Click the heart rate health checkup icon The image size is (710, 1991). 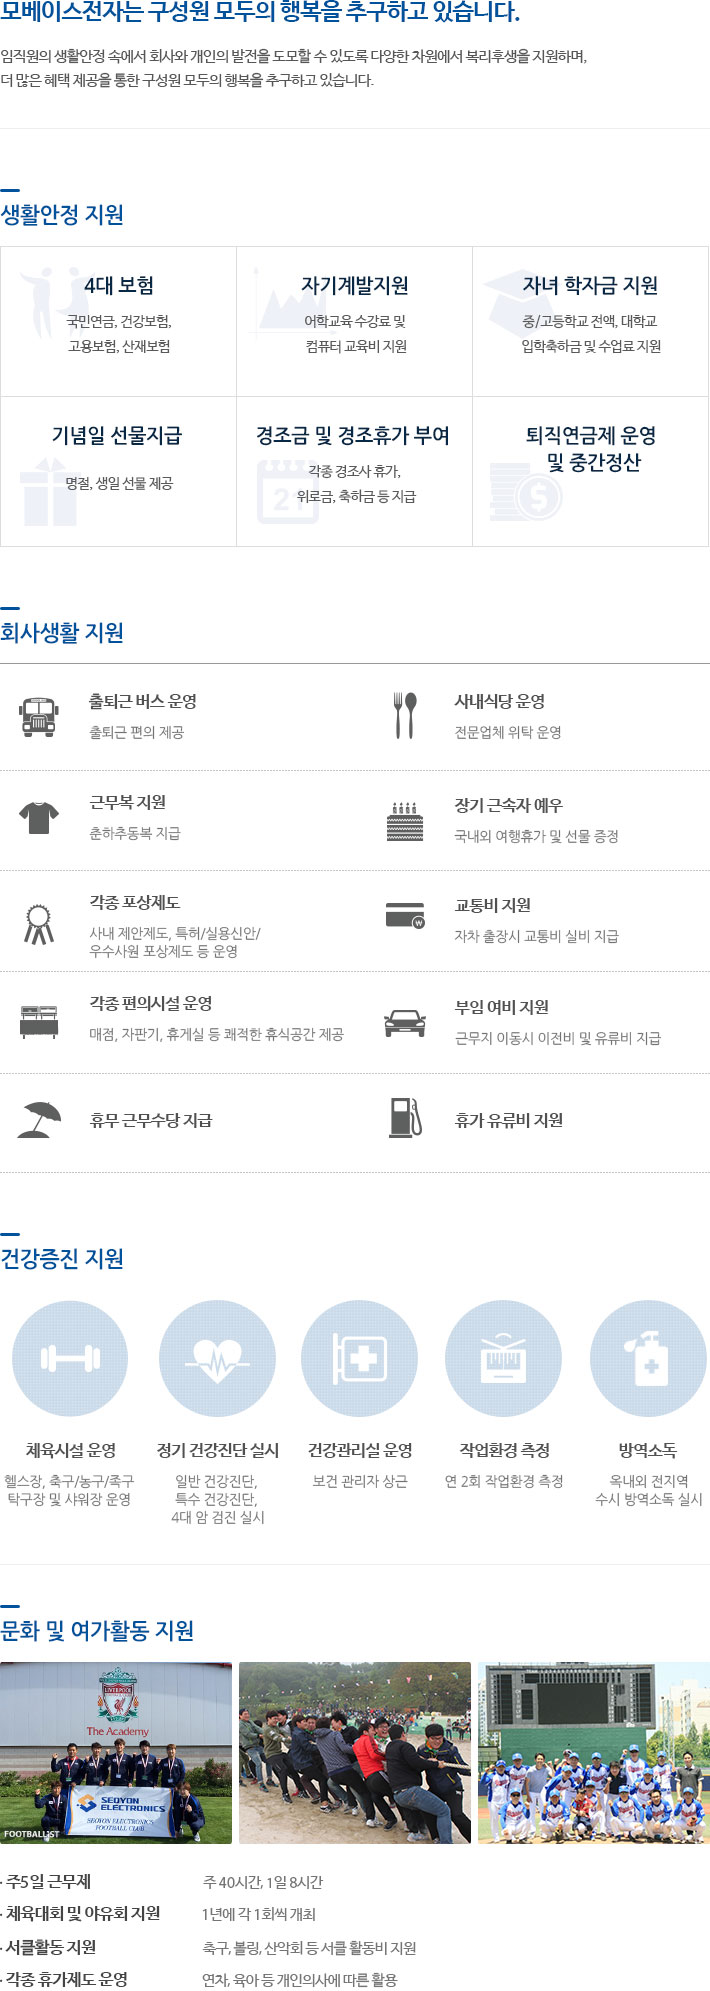tap(217, 1359)
